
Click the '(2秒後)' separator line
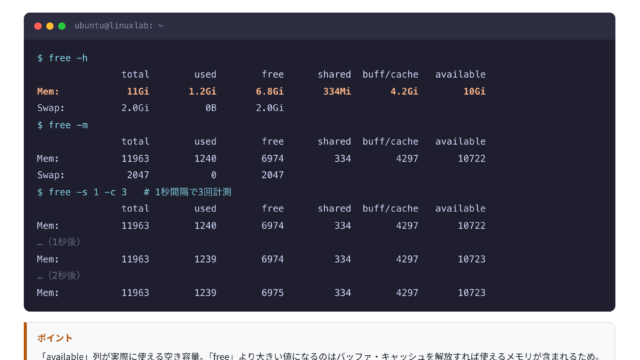(59, 276)
